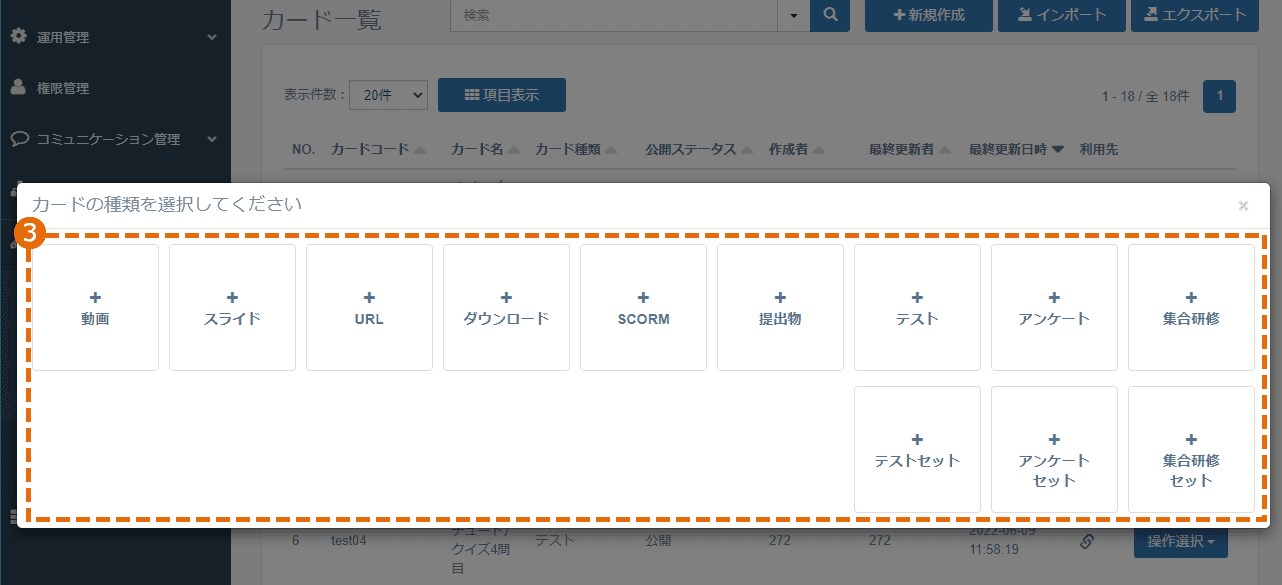Choose the アンケートセット card type

[1054, 449]
